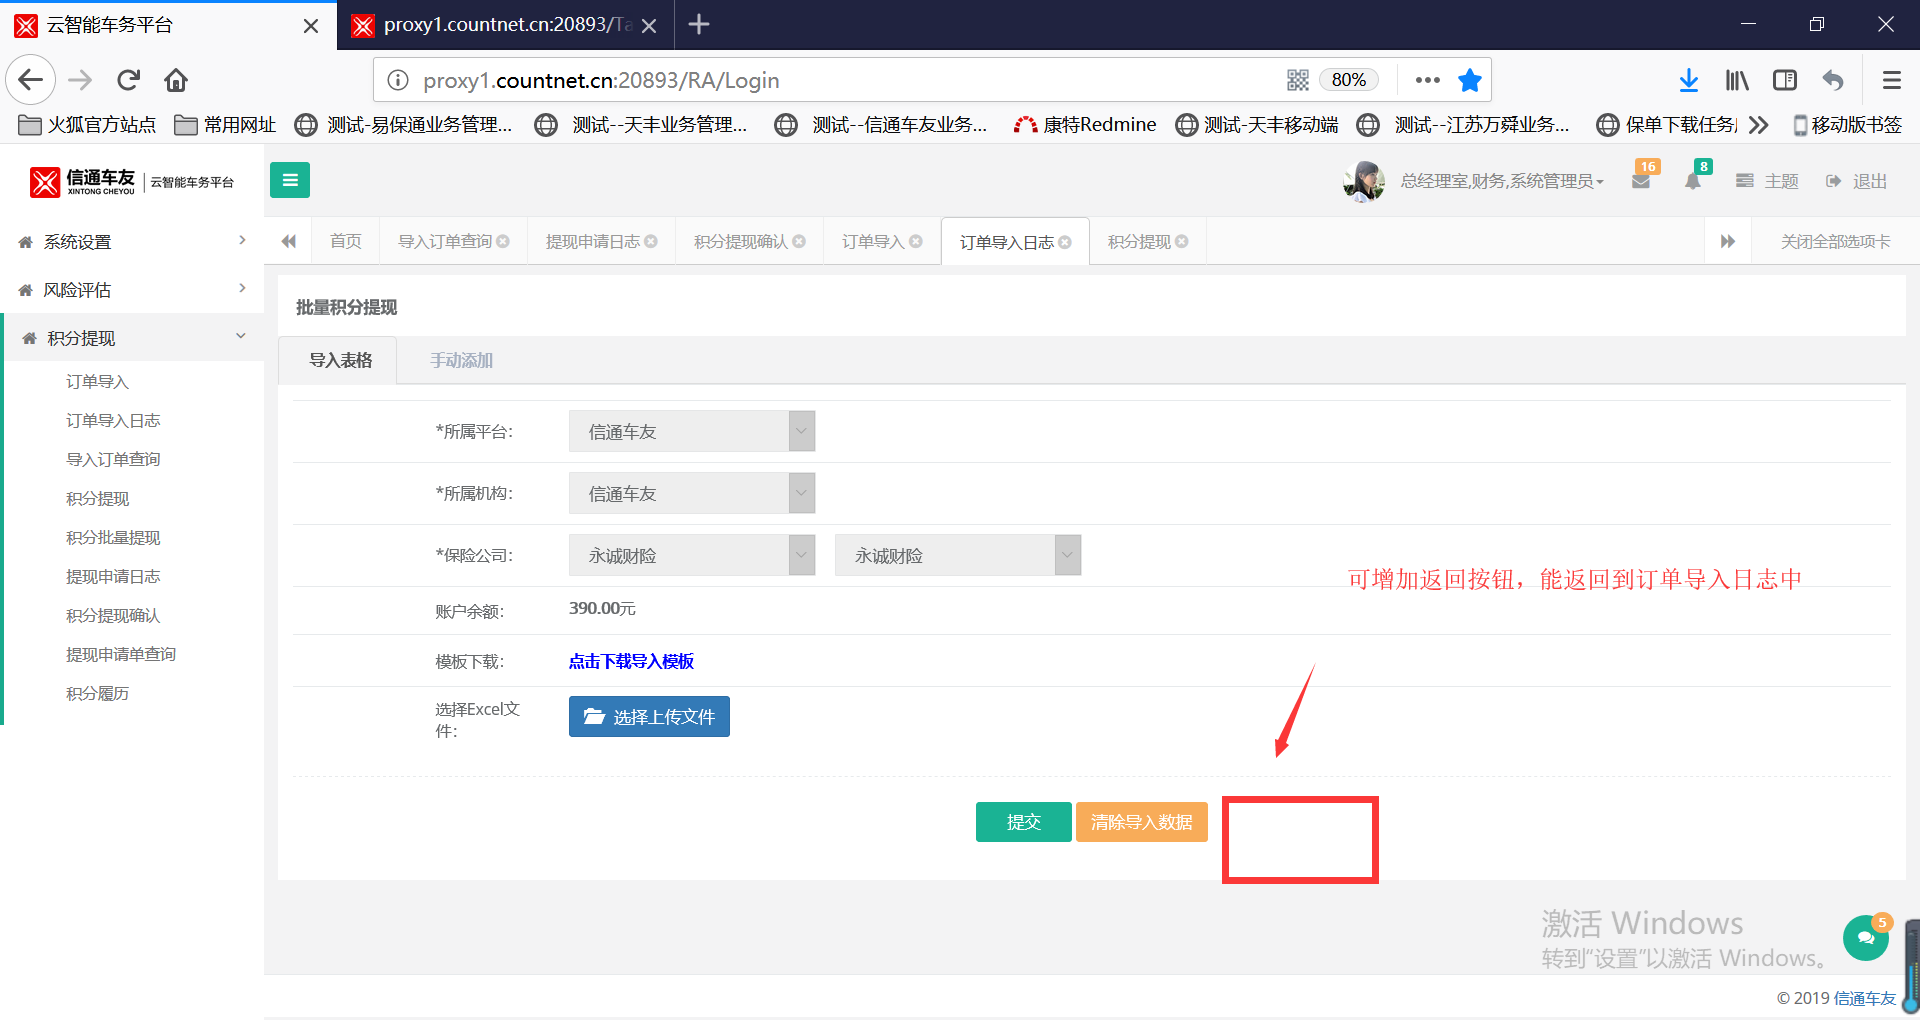Switch to the 提现申请日志 tab
Viewport: 1920px width, 1020px height.
(593, 241)
